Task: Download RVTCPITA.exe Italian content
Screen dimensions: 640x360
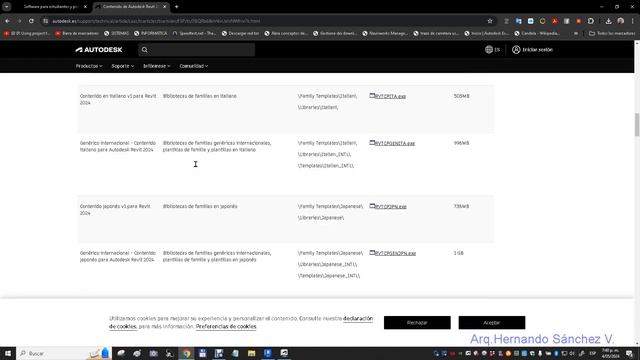Action: (390, 96)
